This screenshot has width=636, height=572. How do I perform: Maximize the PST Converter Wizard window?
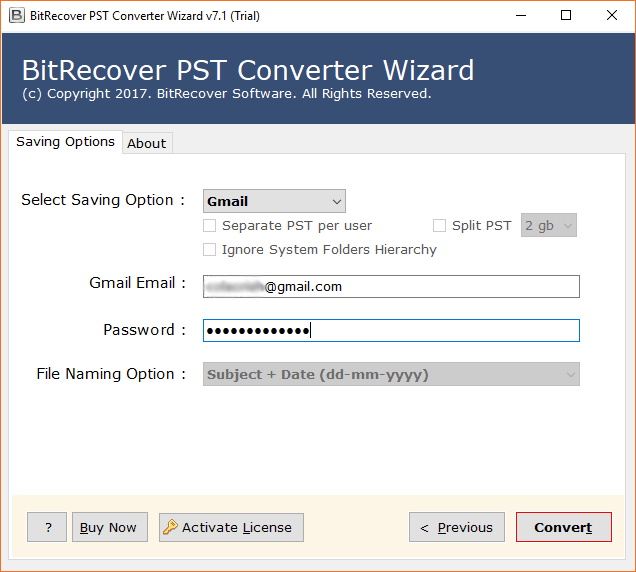pos(566,15)
